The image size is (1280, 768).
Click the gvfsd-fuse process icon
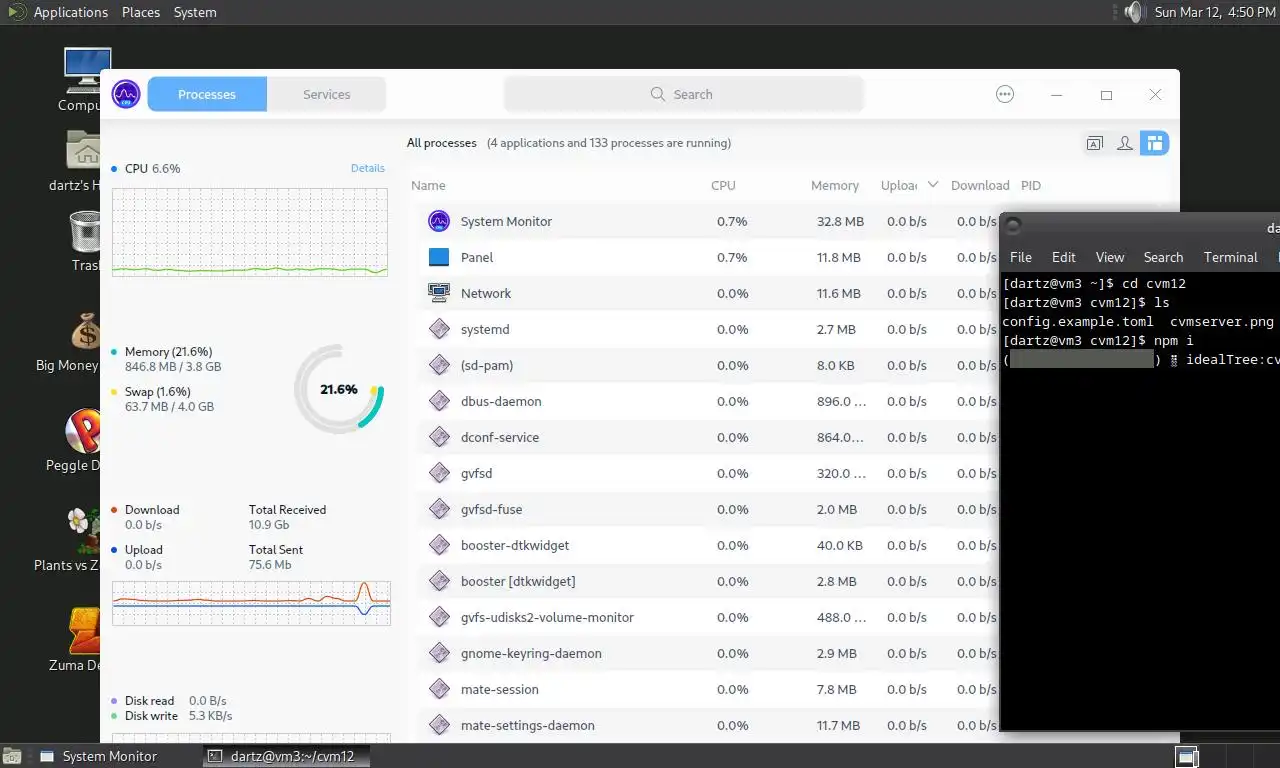[x=439, y=509]
